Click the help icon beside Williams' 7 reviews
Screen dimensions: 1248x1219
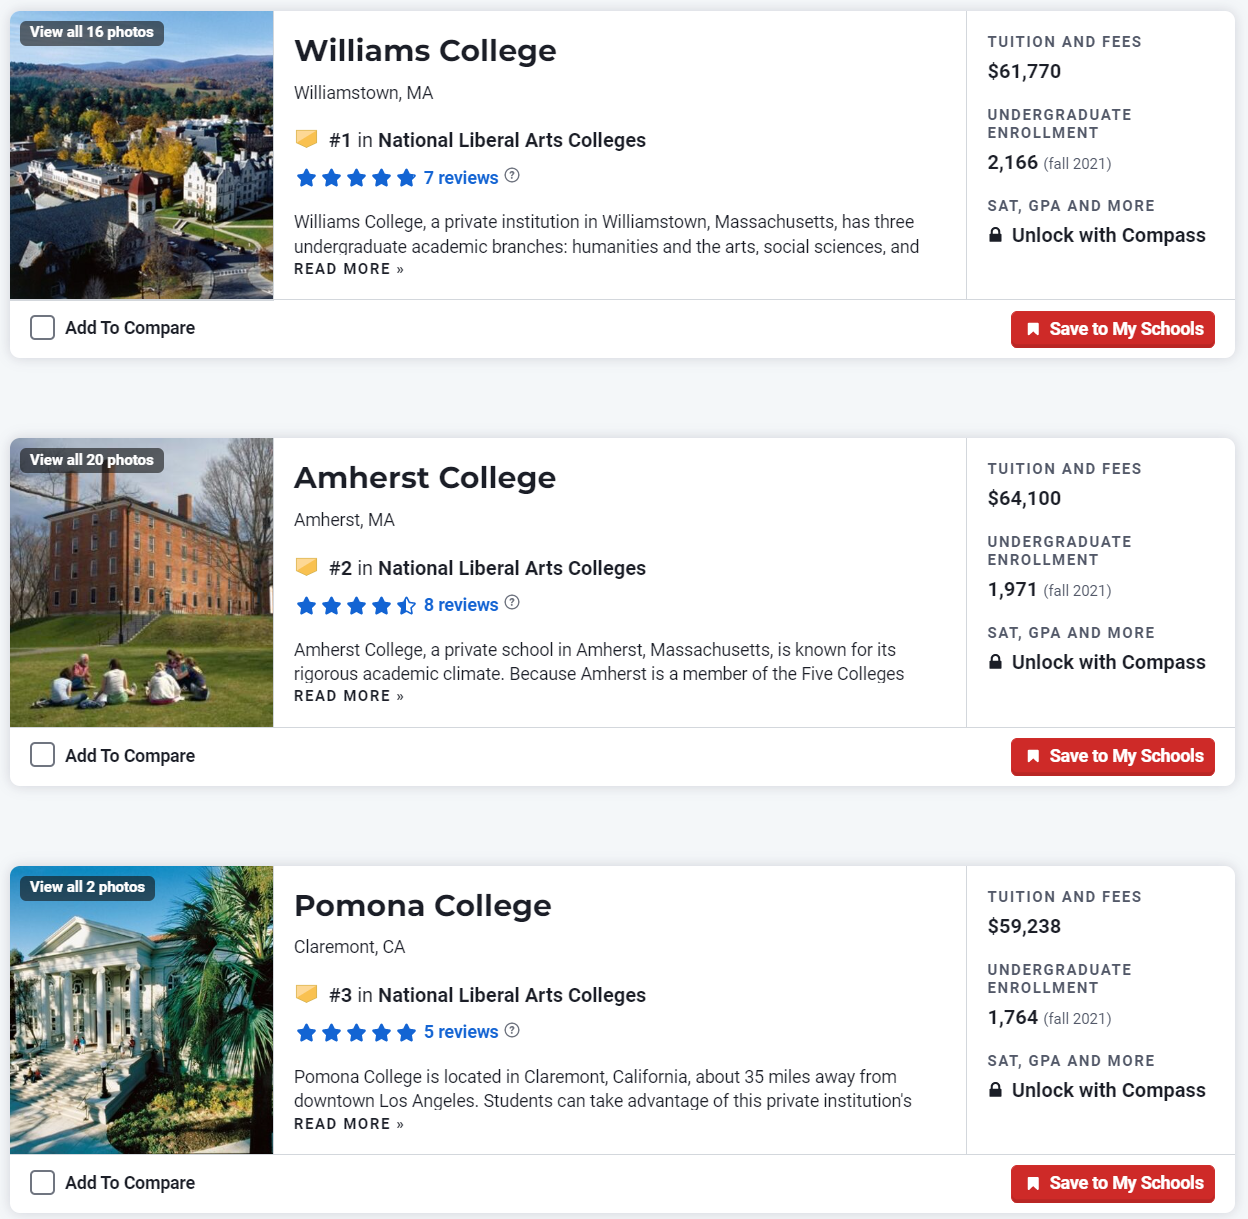[512, 176]
